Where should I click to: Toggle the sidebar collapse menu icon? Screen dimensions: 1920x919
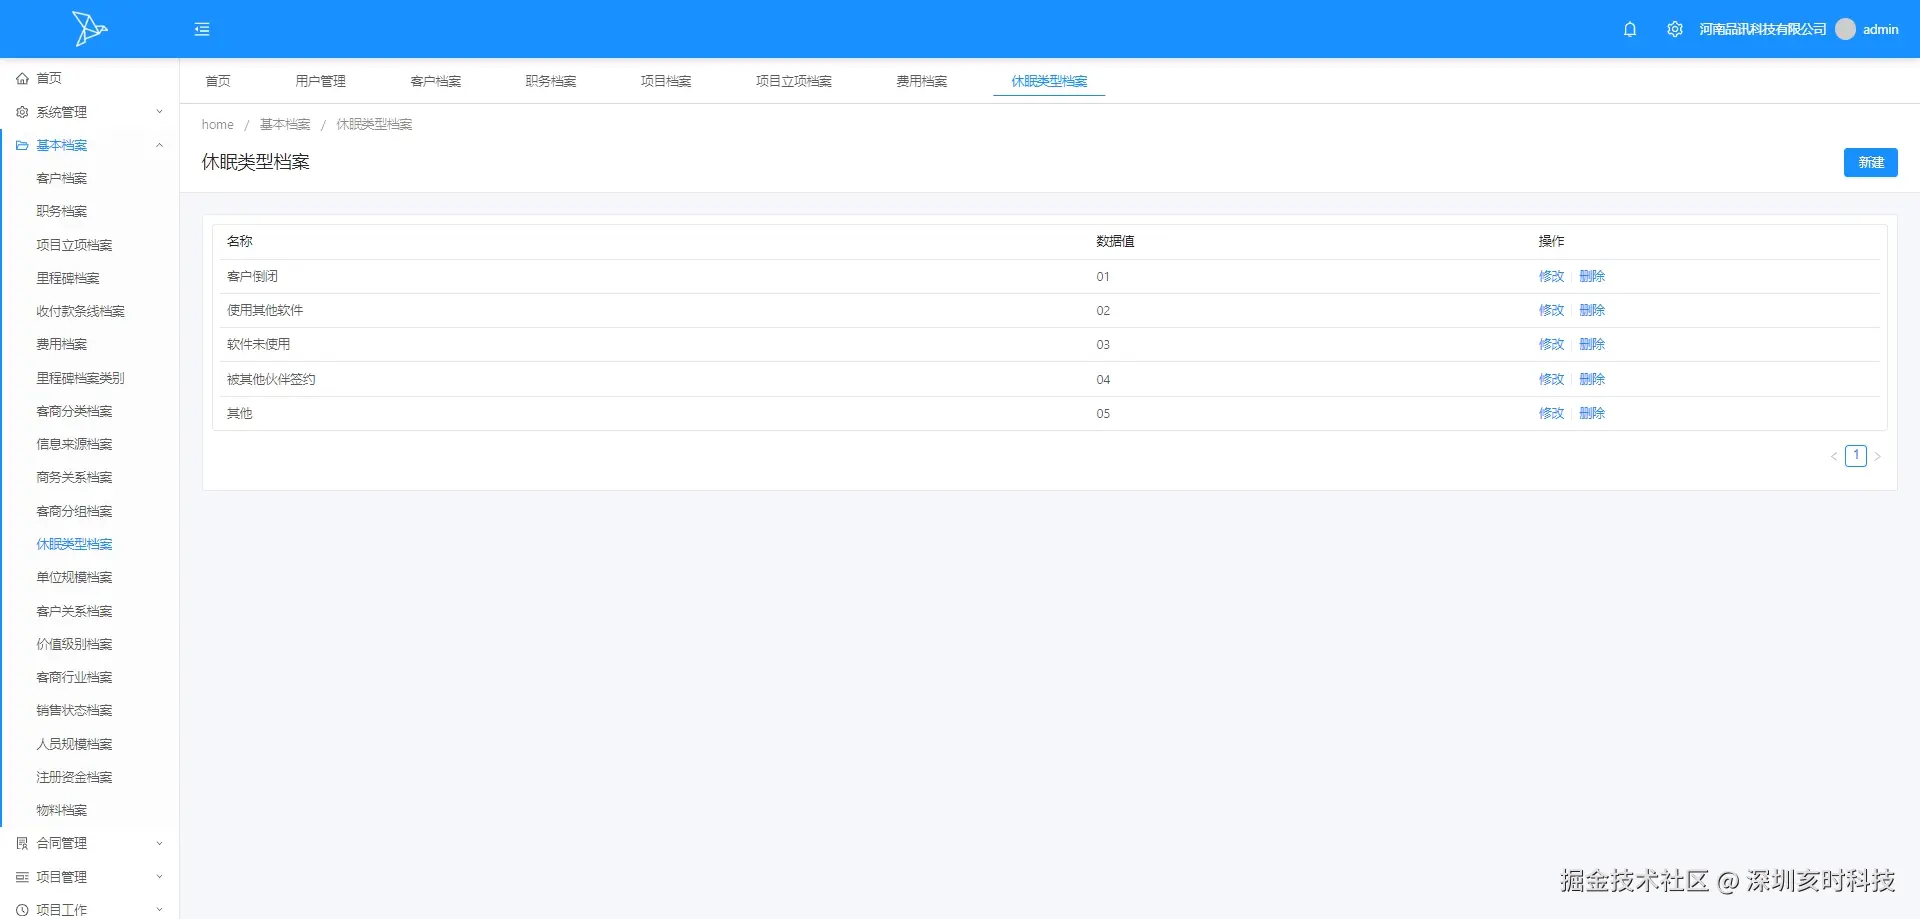[x=202, y=29]
